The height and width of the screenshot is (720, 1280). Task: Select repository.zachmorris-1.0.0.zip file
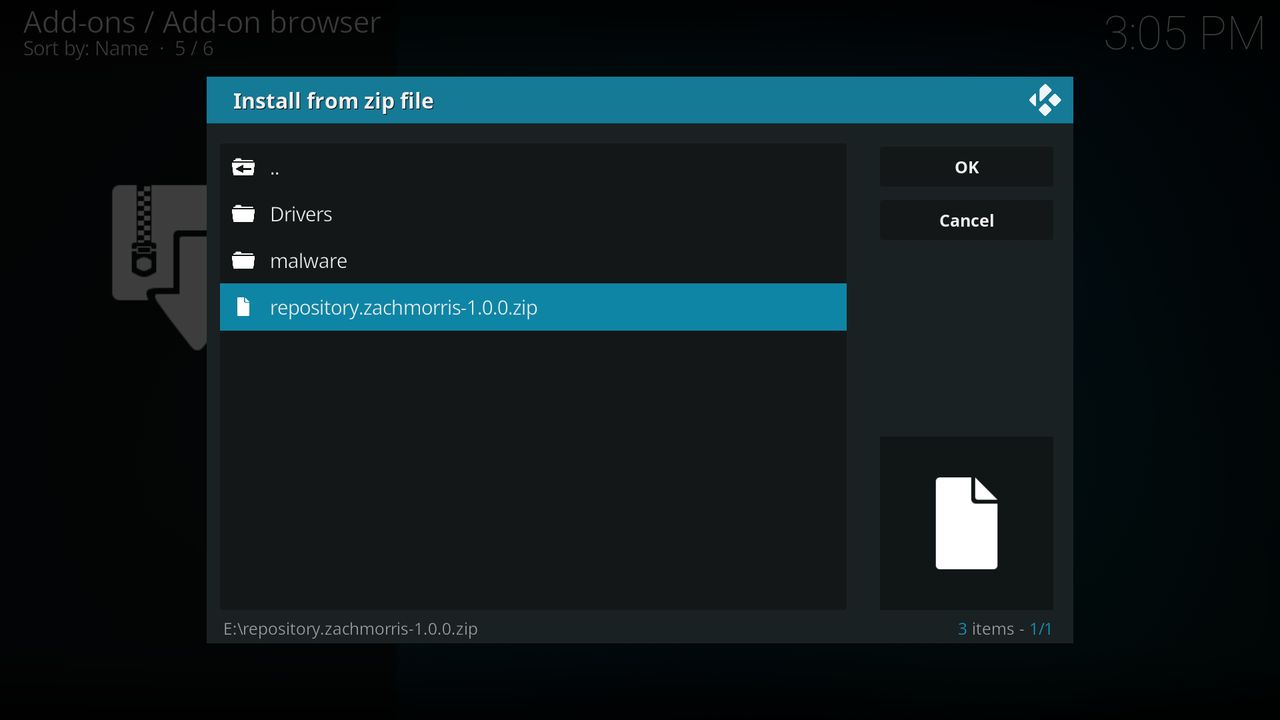click(x=533, y=307)
